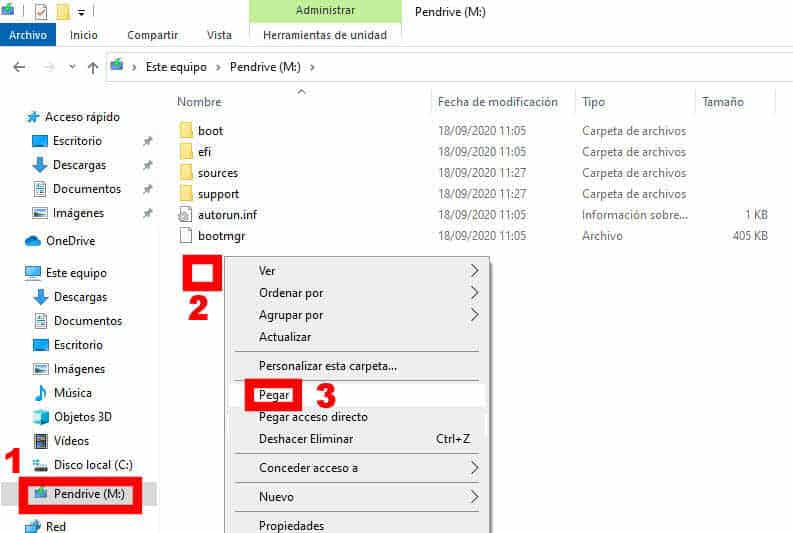
Task: Click the up one level arrow
Action: pyautogui.click(x=93, y=67)
